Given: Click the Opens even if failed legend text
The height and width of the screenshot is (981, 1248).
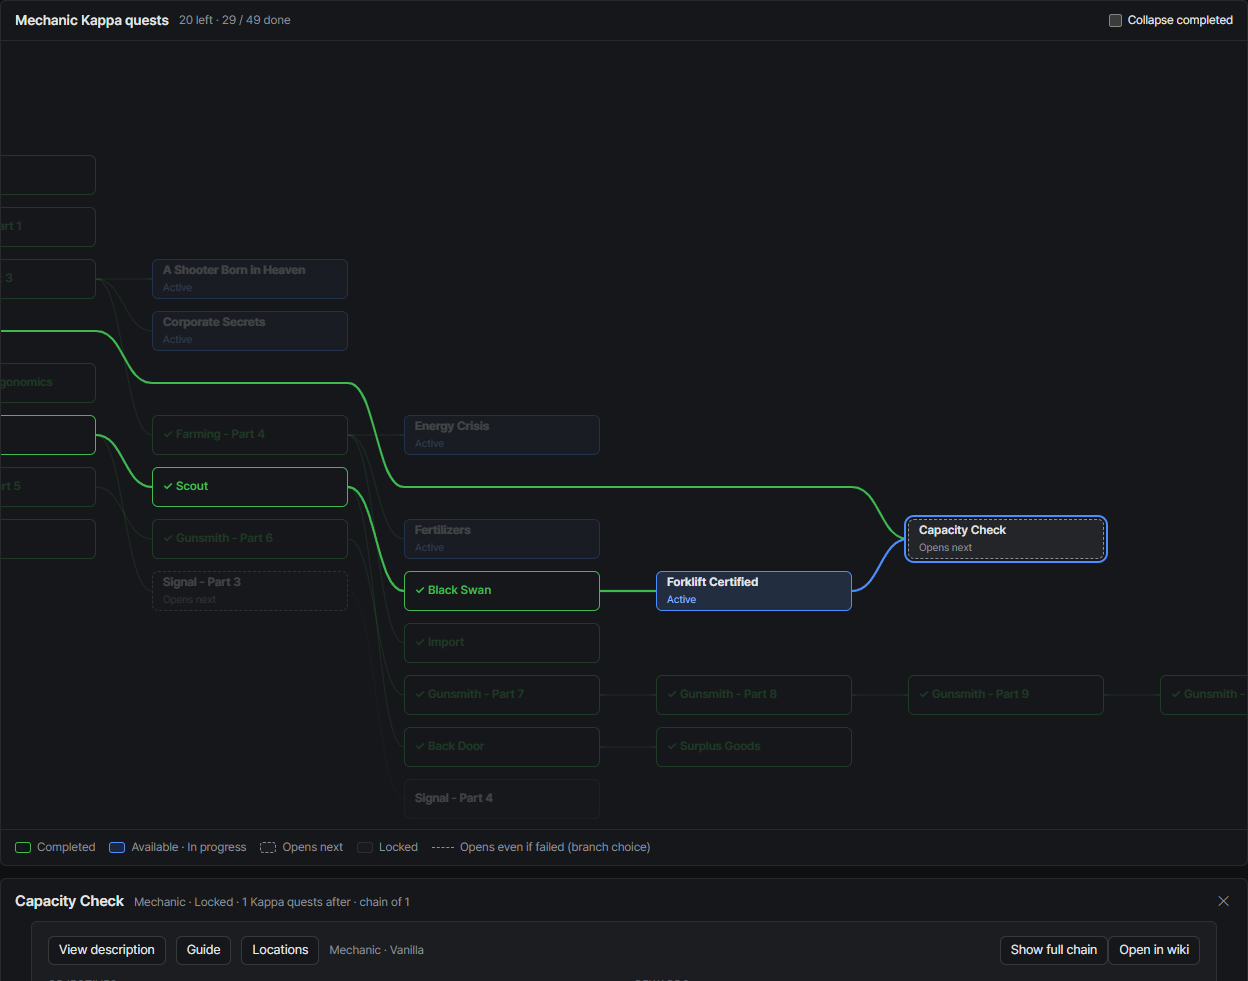Looking at the screenshot, I should point(555,847).
